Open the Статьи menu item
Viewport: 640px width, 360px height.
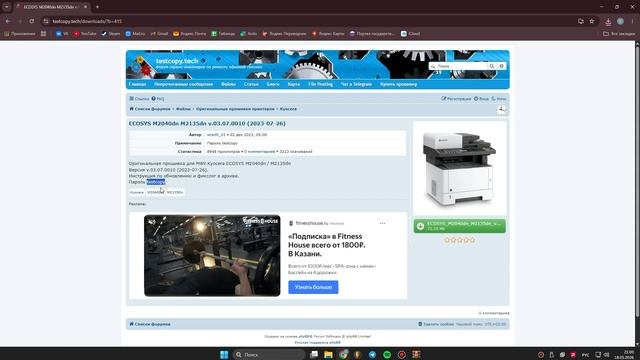coord(251,84)
